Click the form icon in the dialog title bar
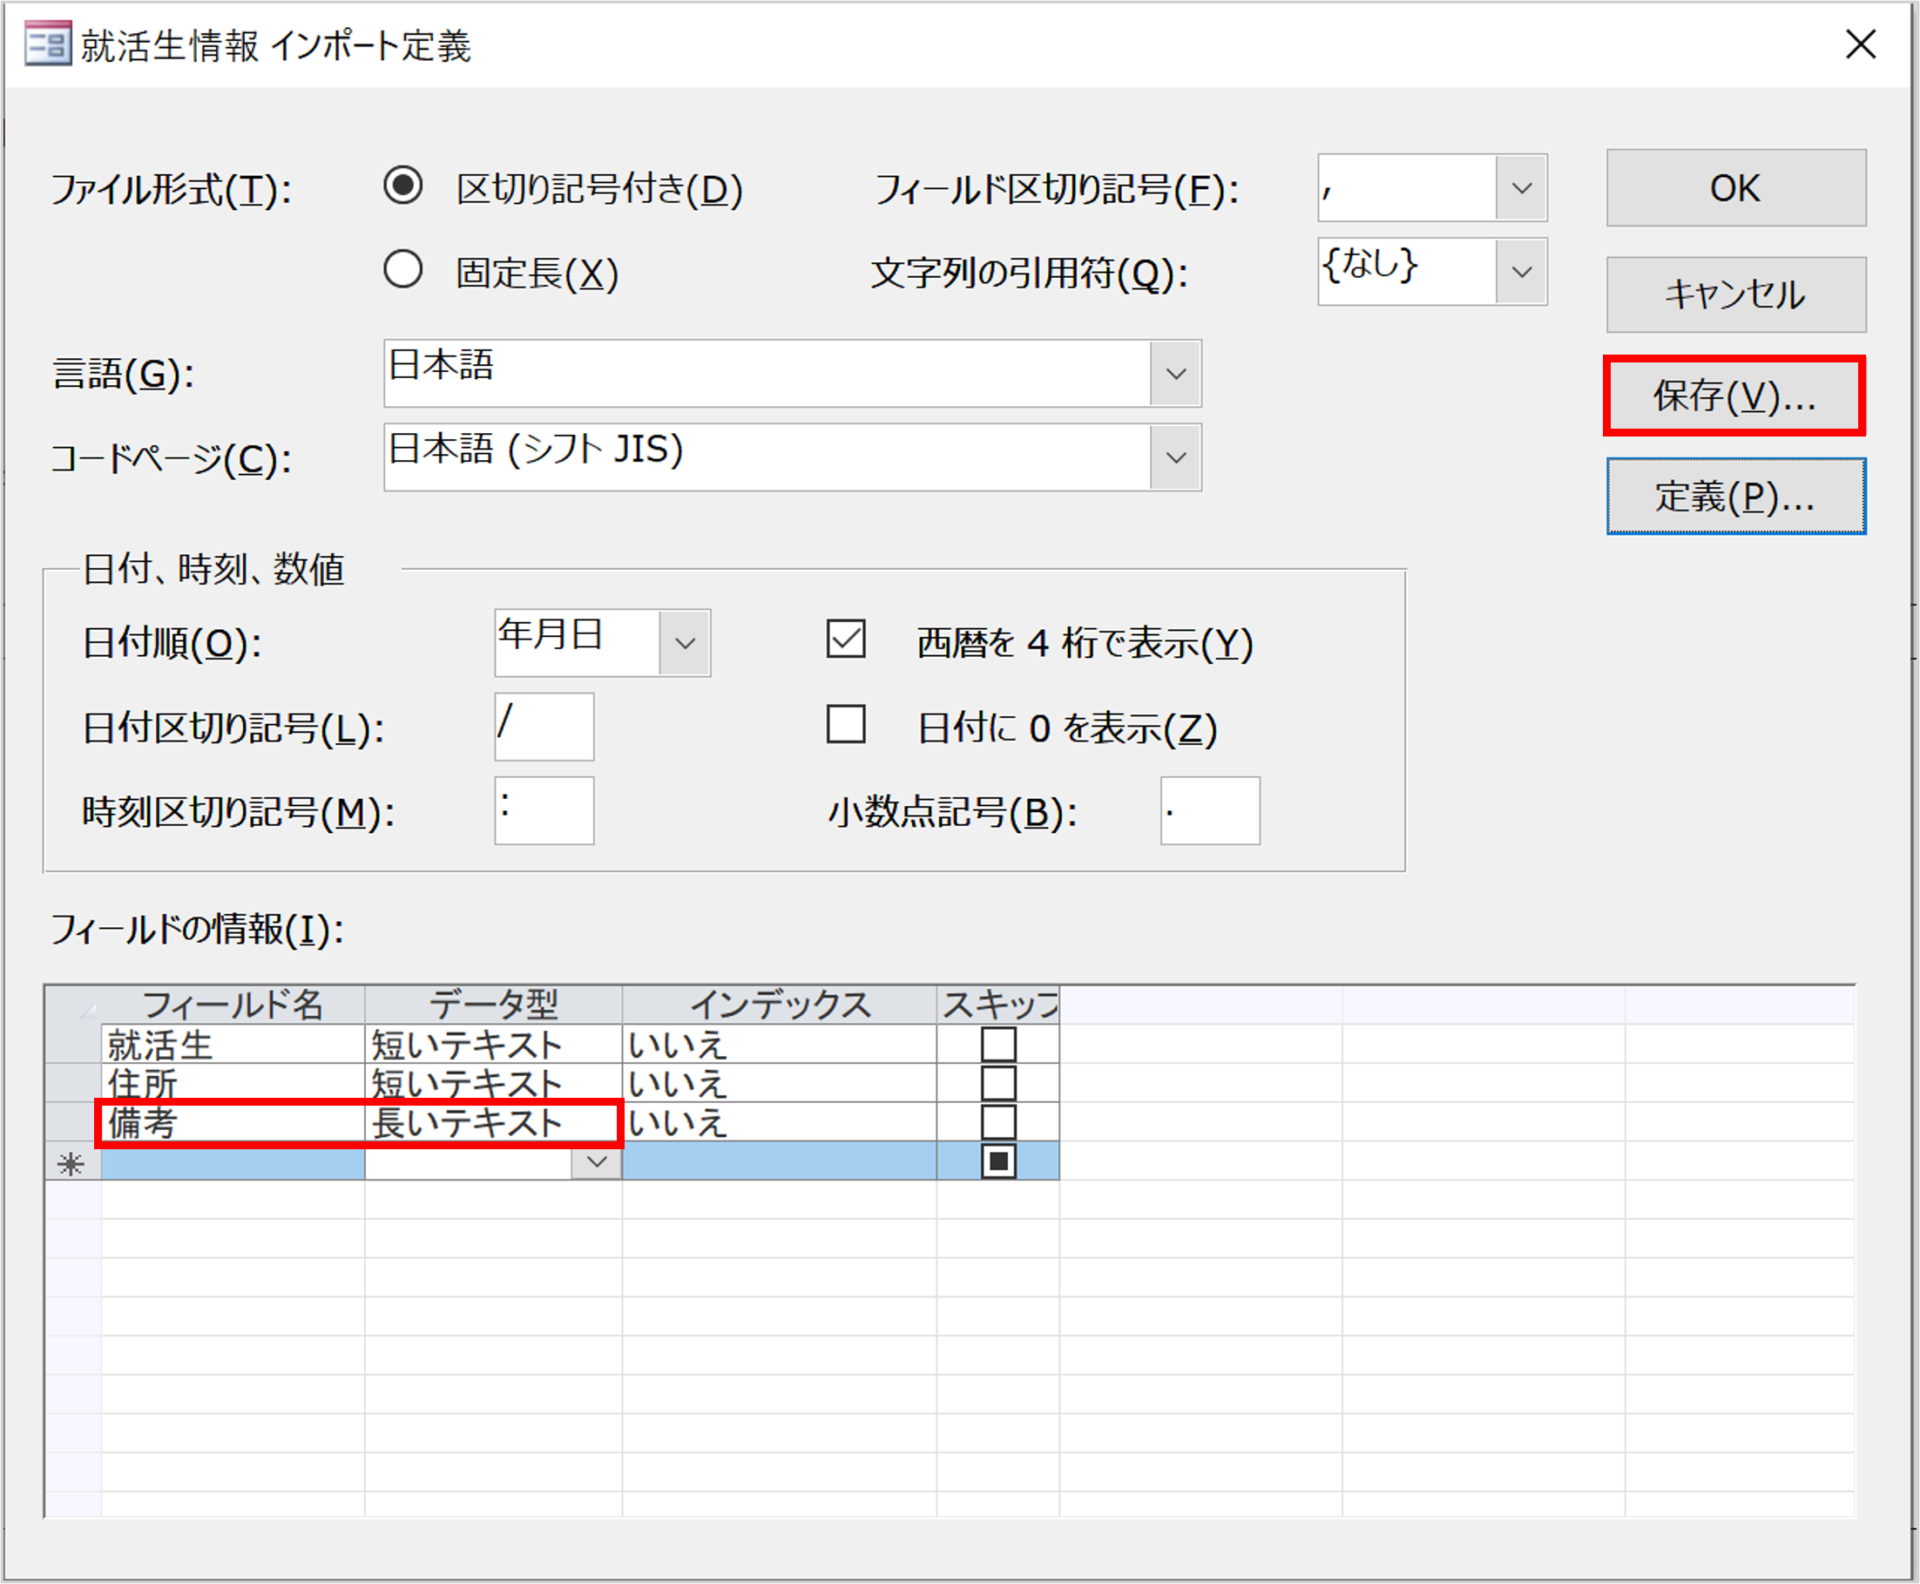 coord(47,45)
